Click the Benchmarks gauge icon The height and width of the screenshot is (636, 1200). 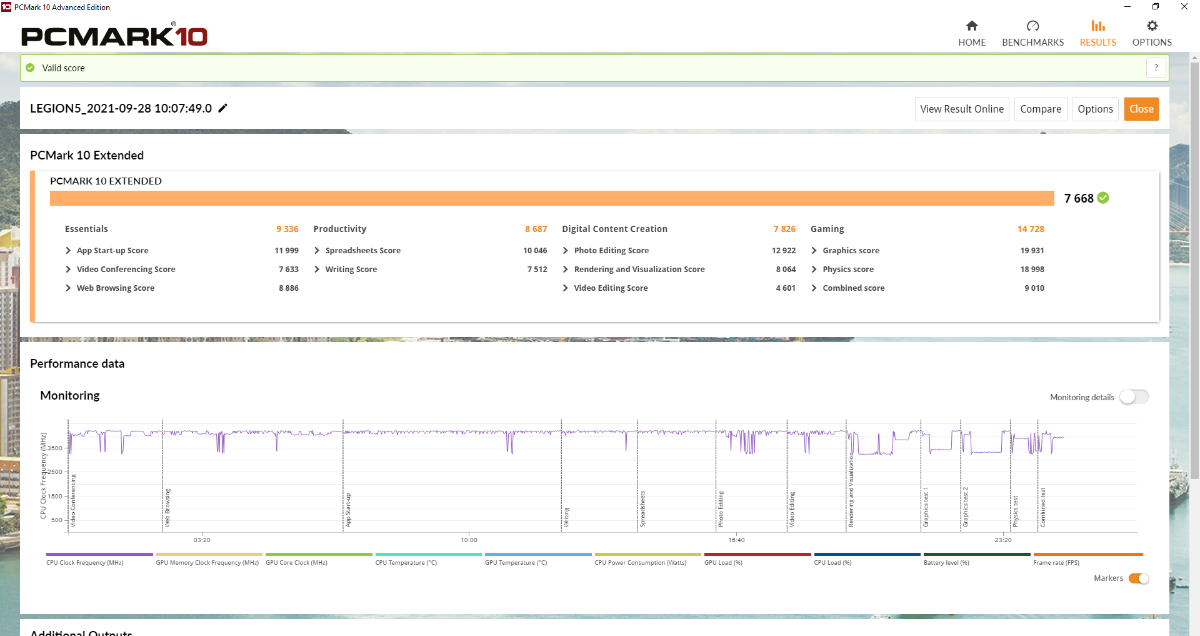pos(1033,26)
